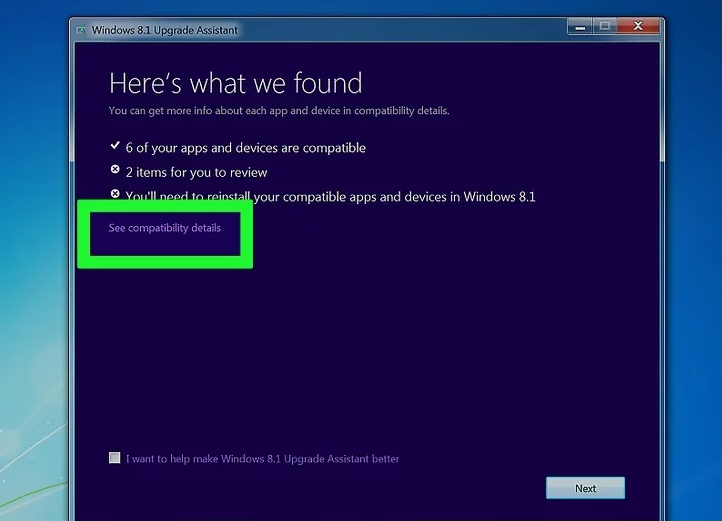Open the See compatibility details link
This screenshot has width=722, height=521.
click(164, 228)
